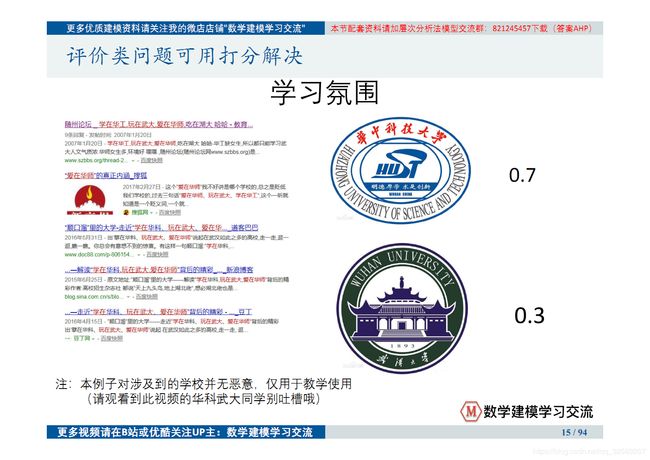The width and height of the screenshot is (650, 460).
Task: Click the blog.sina.com.cn/s/blo URL
Action: pyautogui.click(x=94, y=297)
